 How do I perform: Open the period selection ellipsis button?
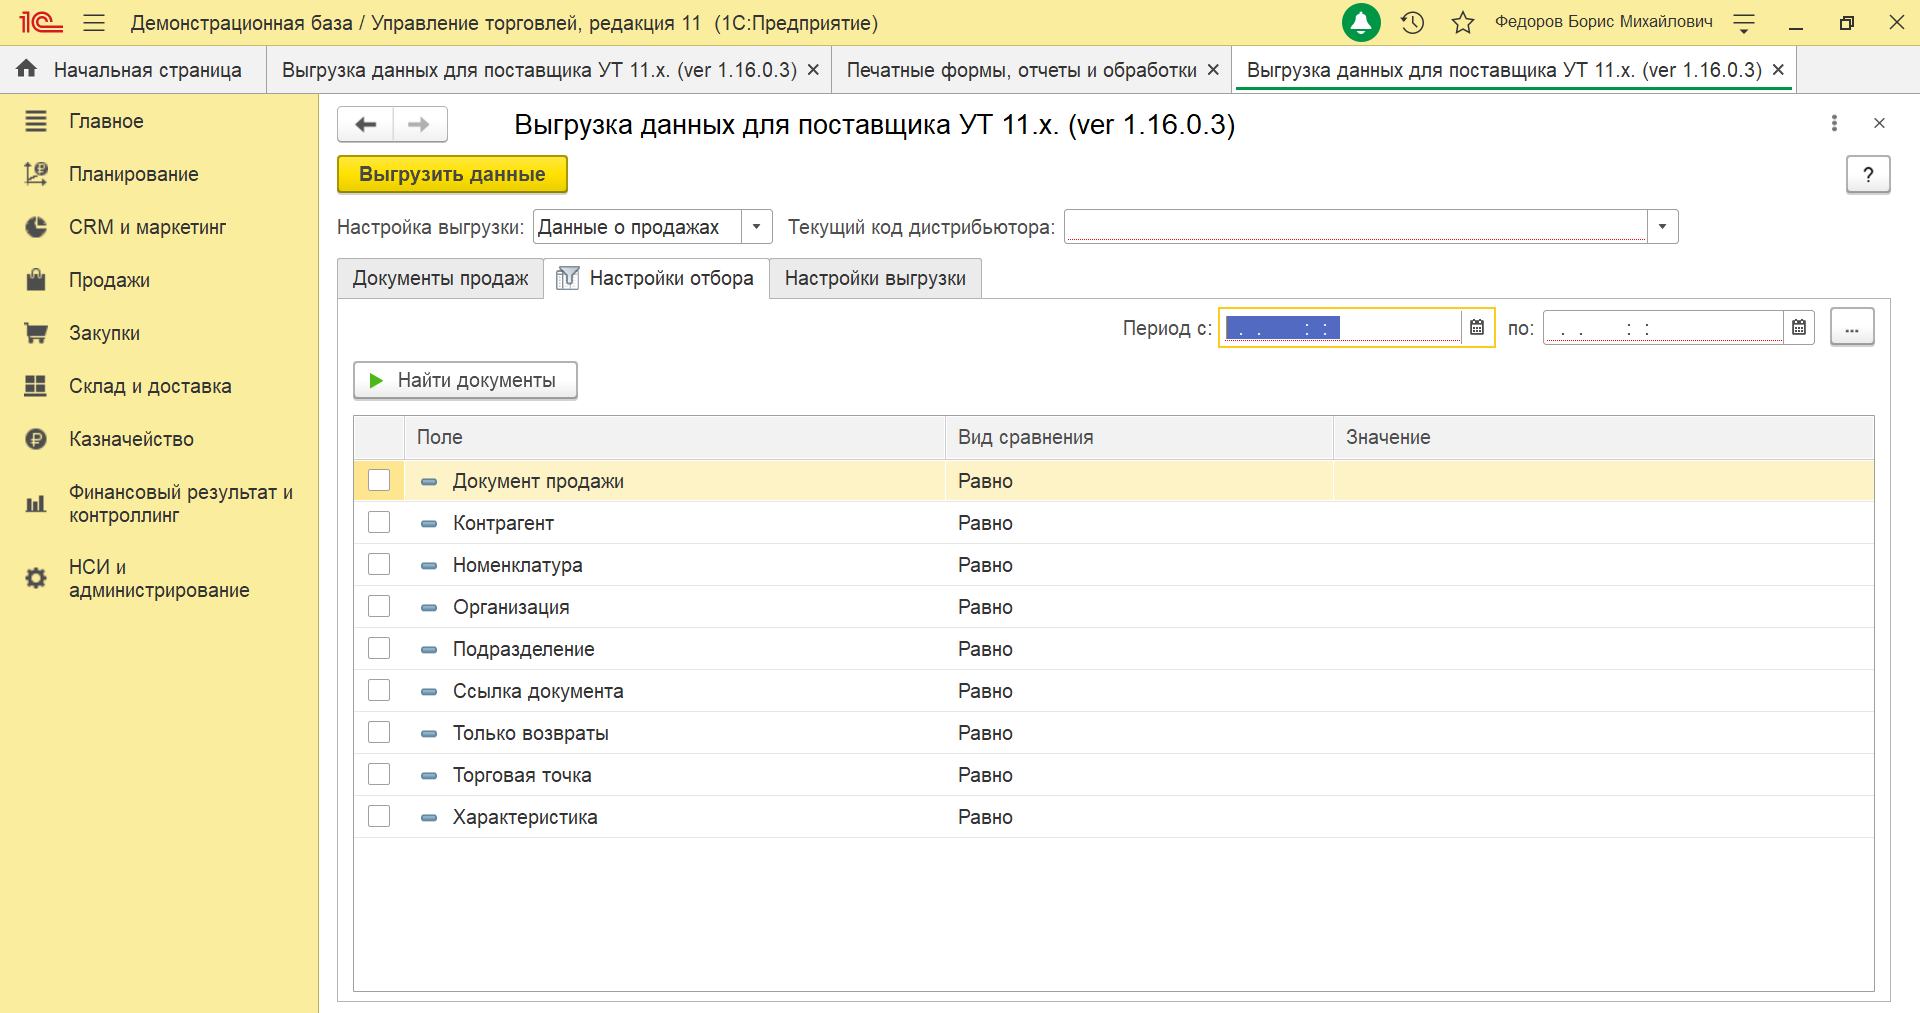[x=1852, y=327]
